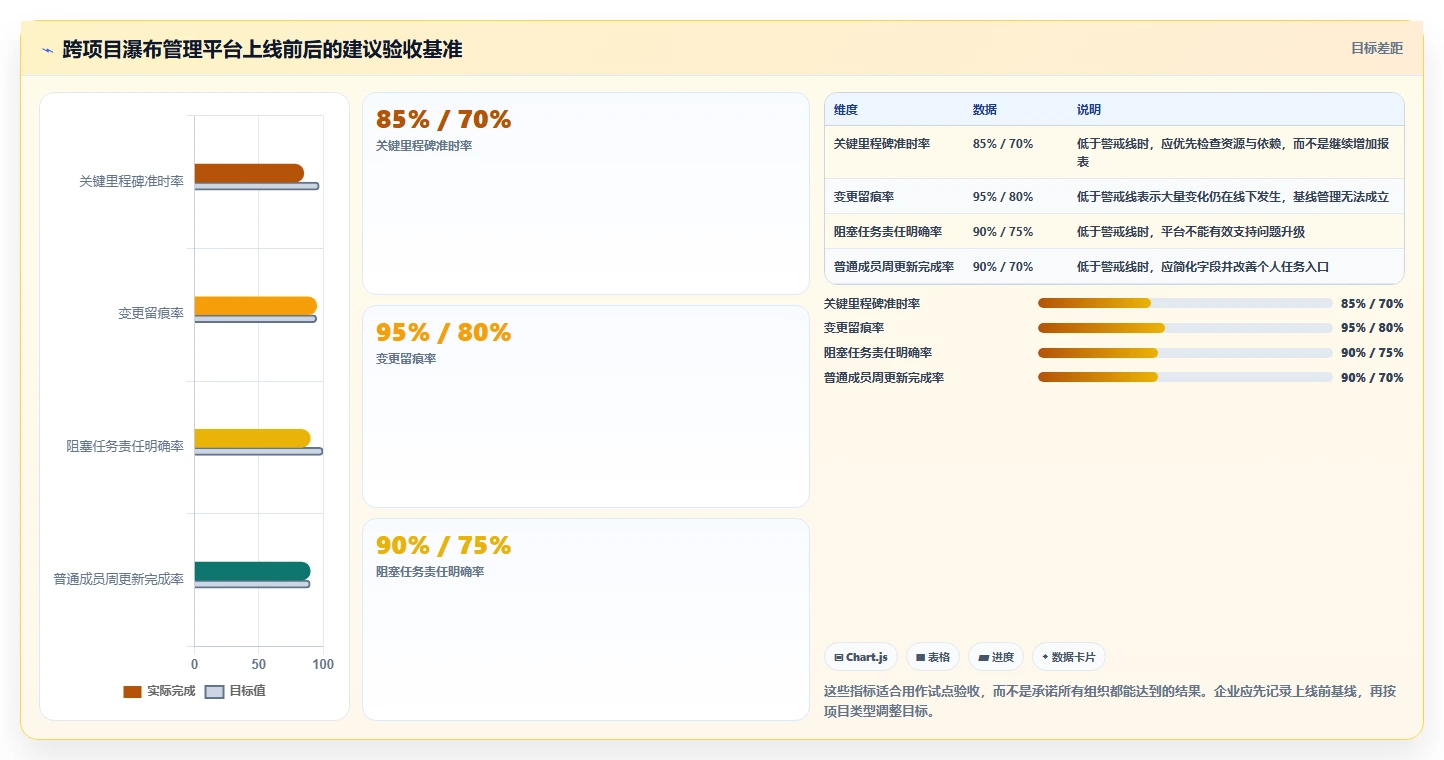Image resolution: width=1444 pixels, height=760 pixels.
Task: Click the small icon before the page title
Action: (47, 50)
